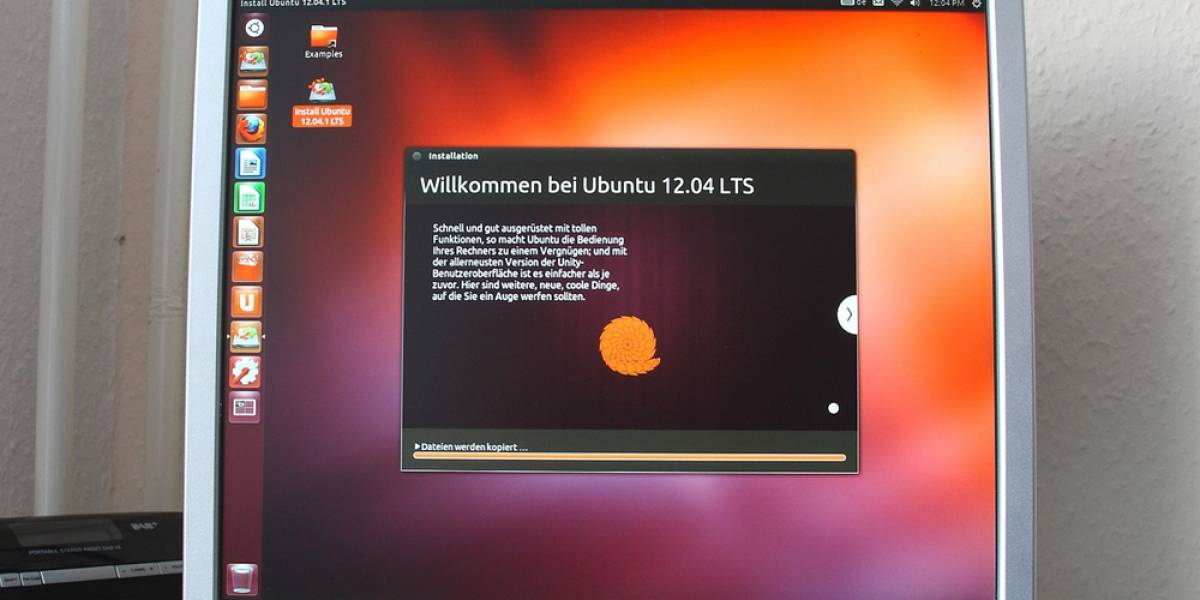Select running installer launcher icon with indicator arrows
Image resolution: width=1200 pixels, height=600 pixels.
click(246, 336)
